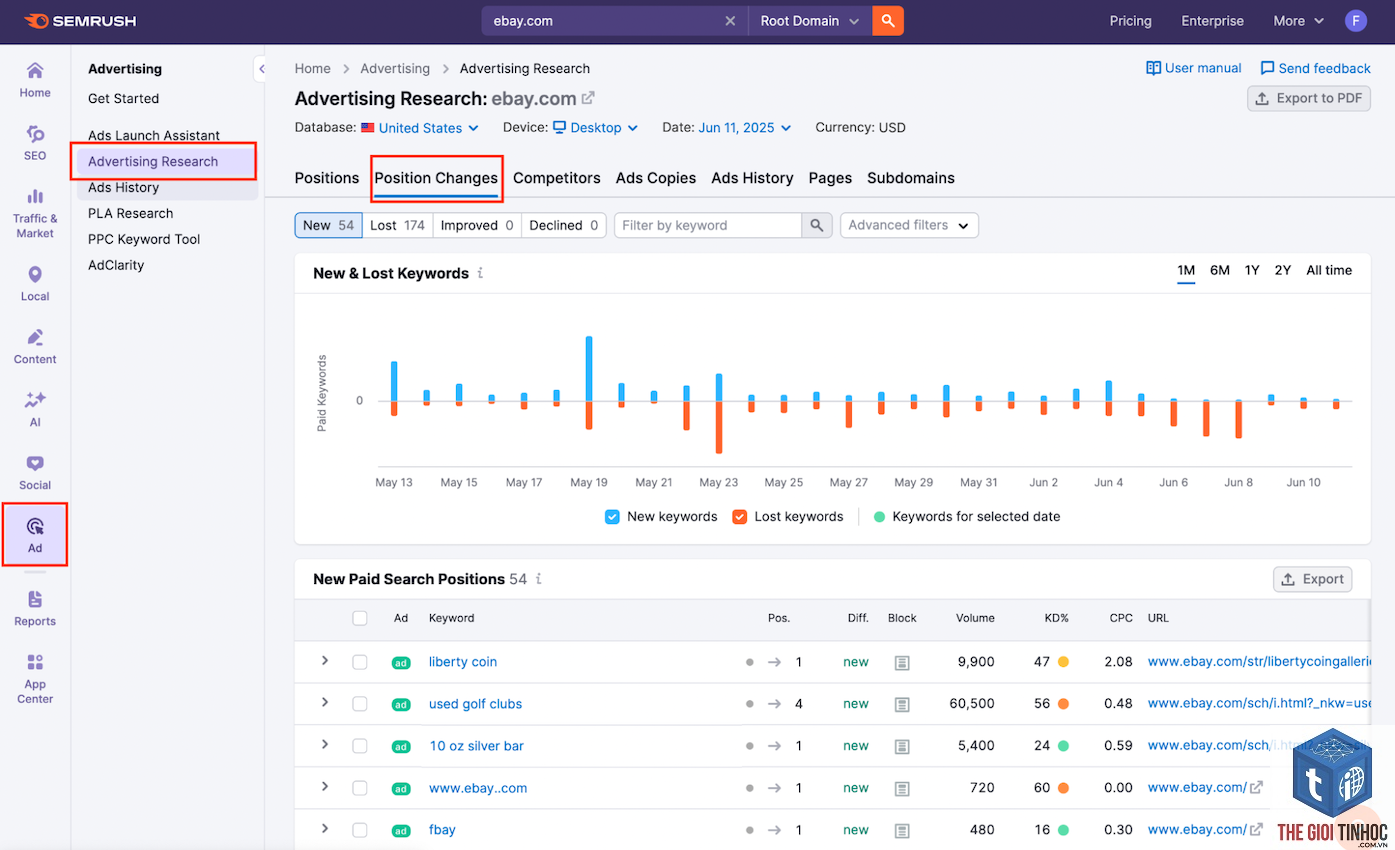Click ad badge for liberty coin
The height and width of the screenshot is (850, 1395).
tap(401, 662)
